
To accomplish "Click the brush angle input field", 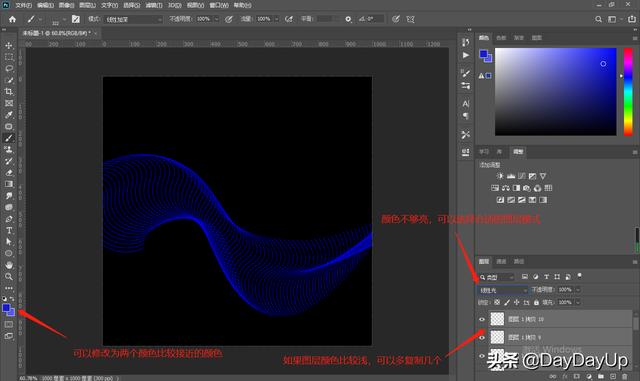I will pos(374,19).
